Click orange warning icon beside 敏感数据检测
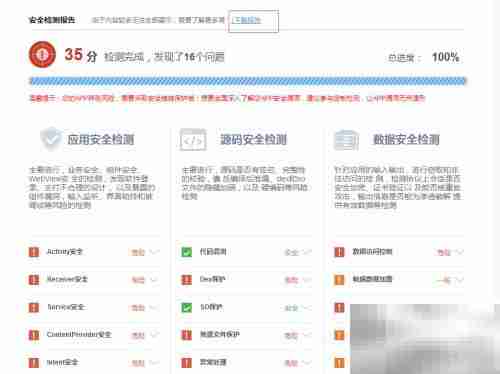The width and height of the screenshot is (500, 374). [339, 280]
